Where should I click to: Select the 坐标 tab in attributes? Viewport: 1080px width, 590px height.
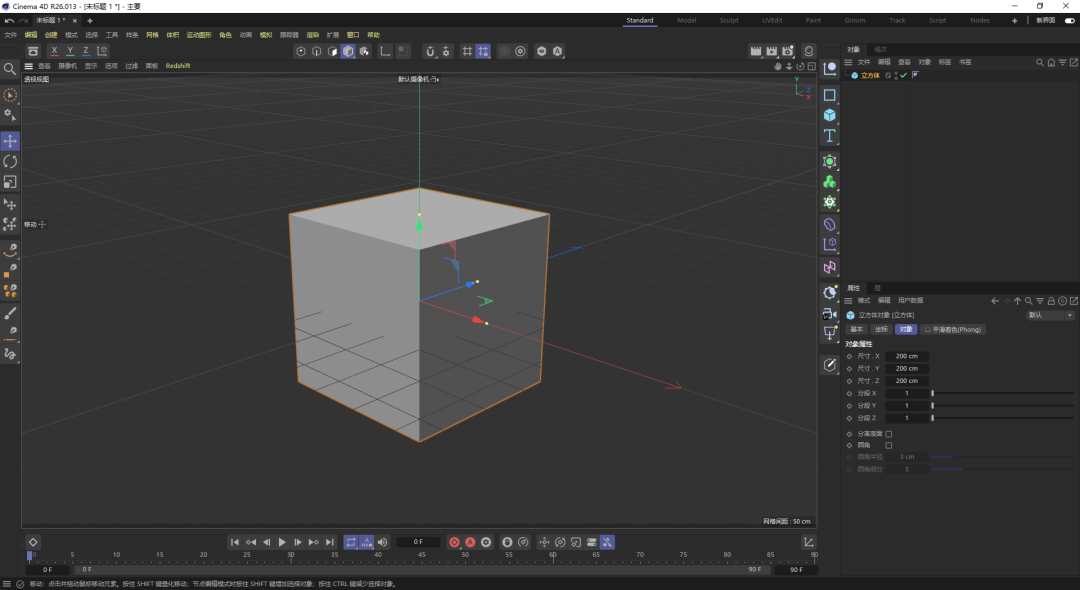pos(881,329)
